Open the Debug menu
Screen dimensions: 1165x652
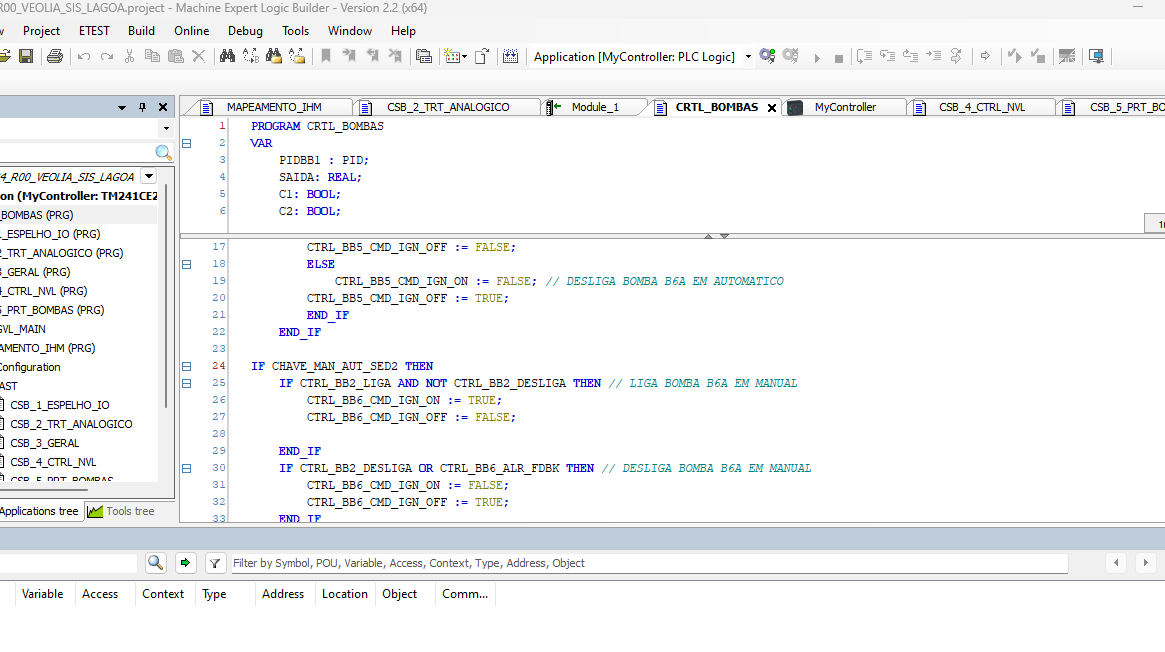pyautogui.click(x=245, y=31)
